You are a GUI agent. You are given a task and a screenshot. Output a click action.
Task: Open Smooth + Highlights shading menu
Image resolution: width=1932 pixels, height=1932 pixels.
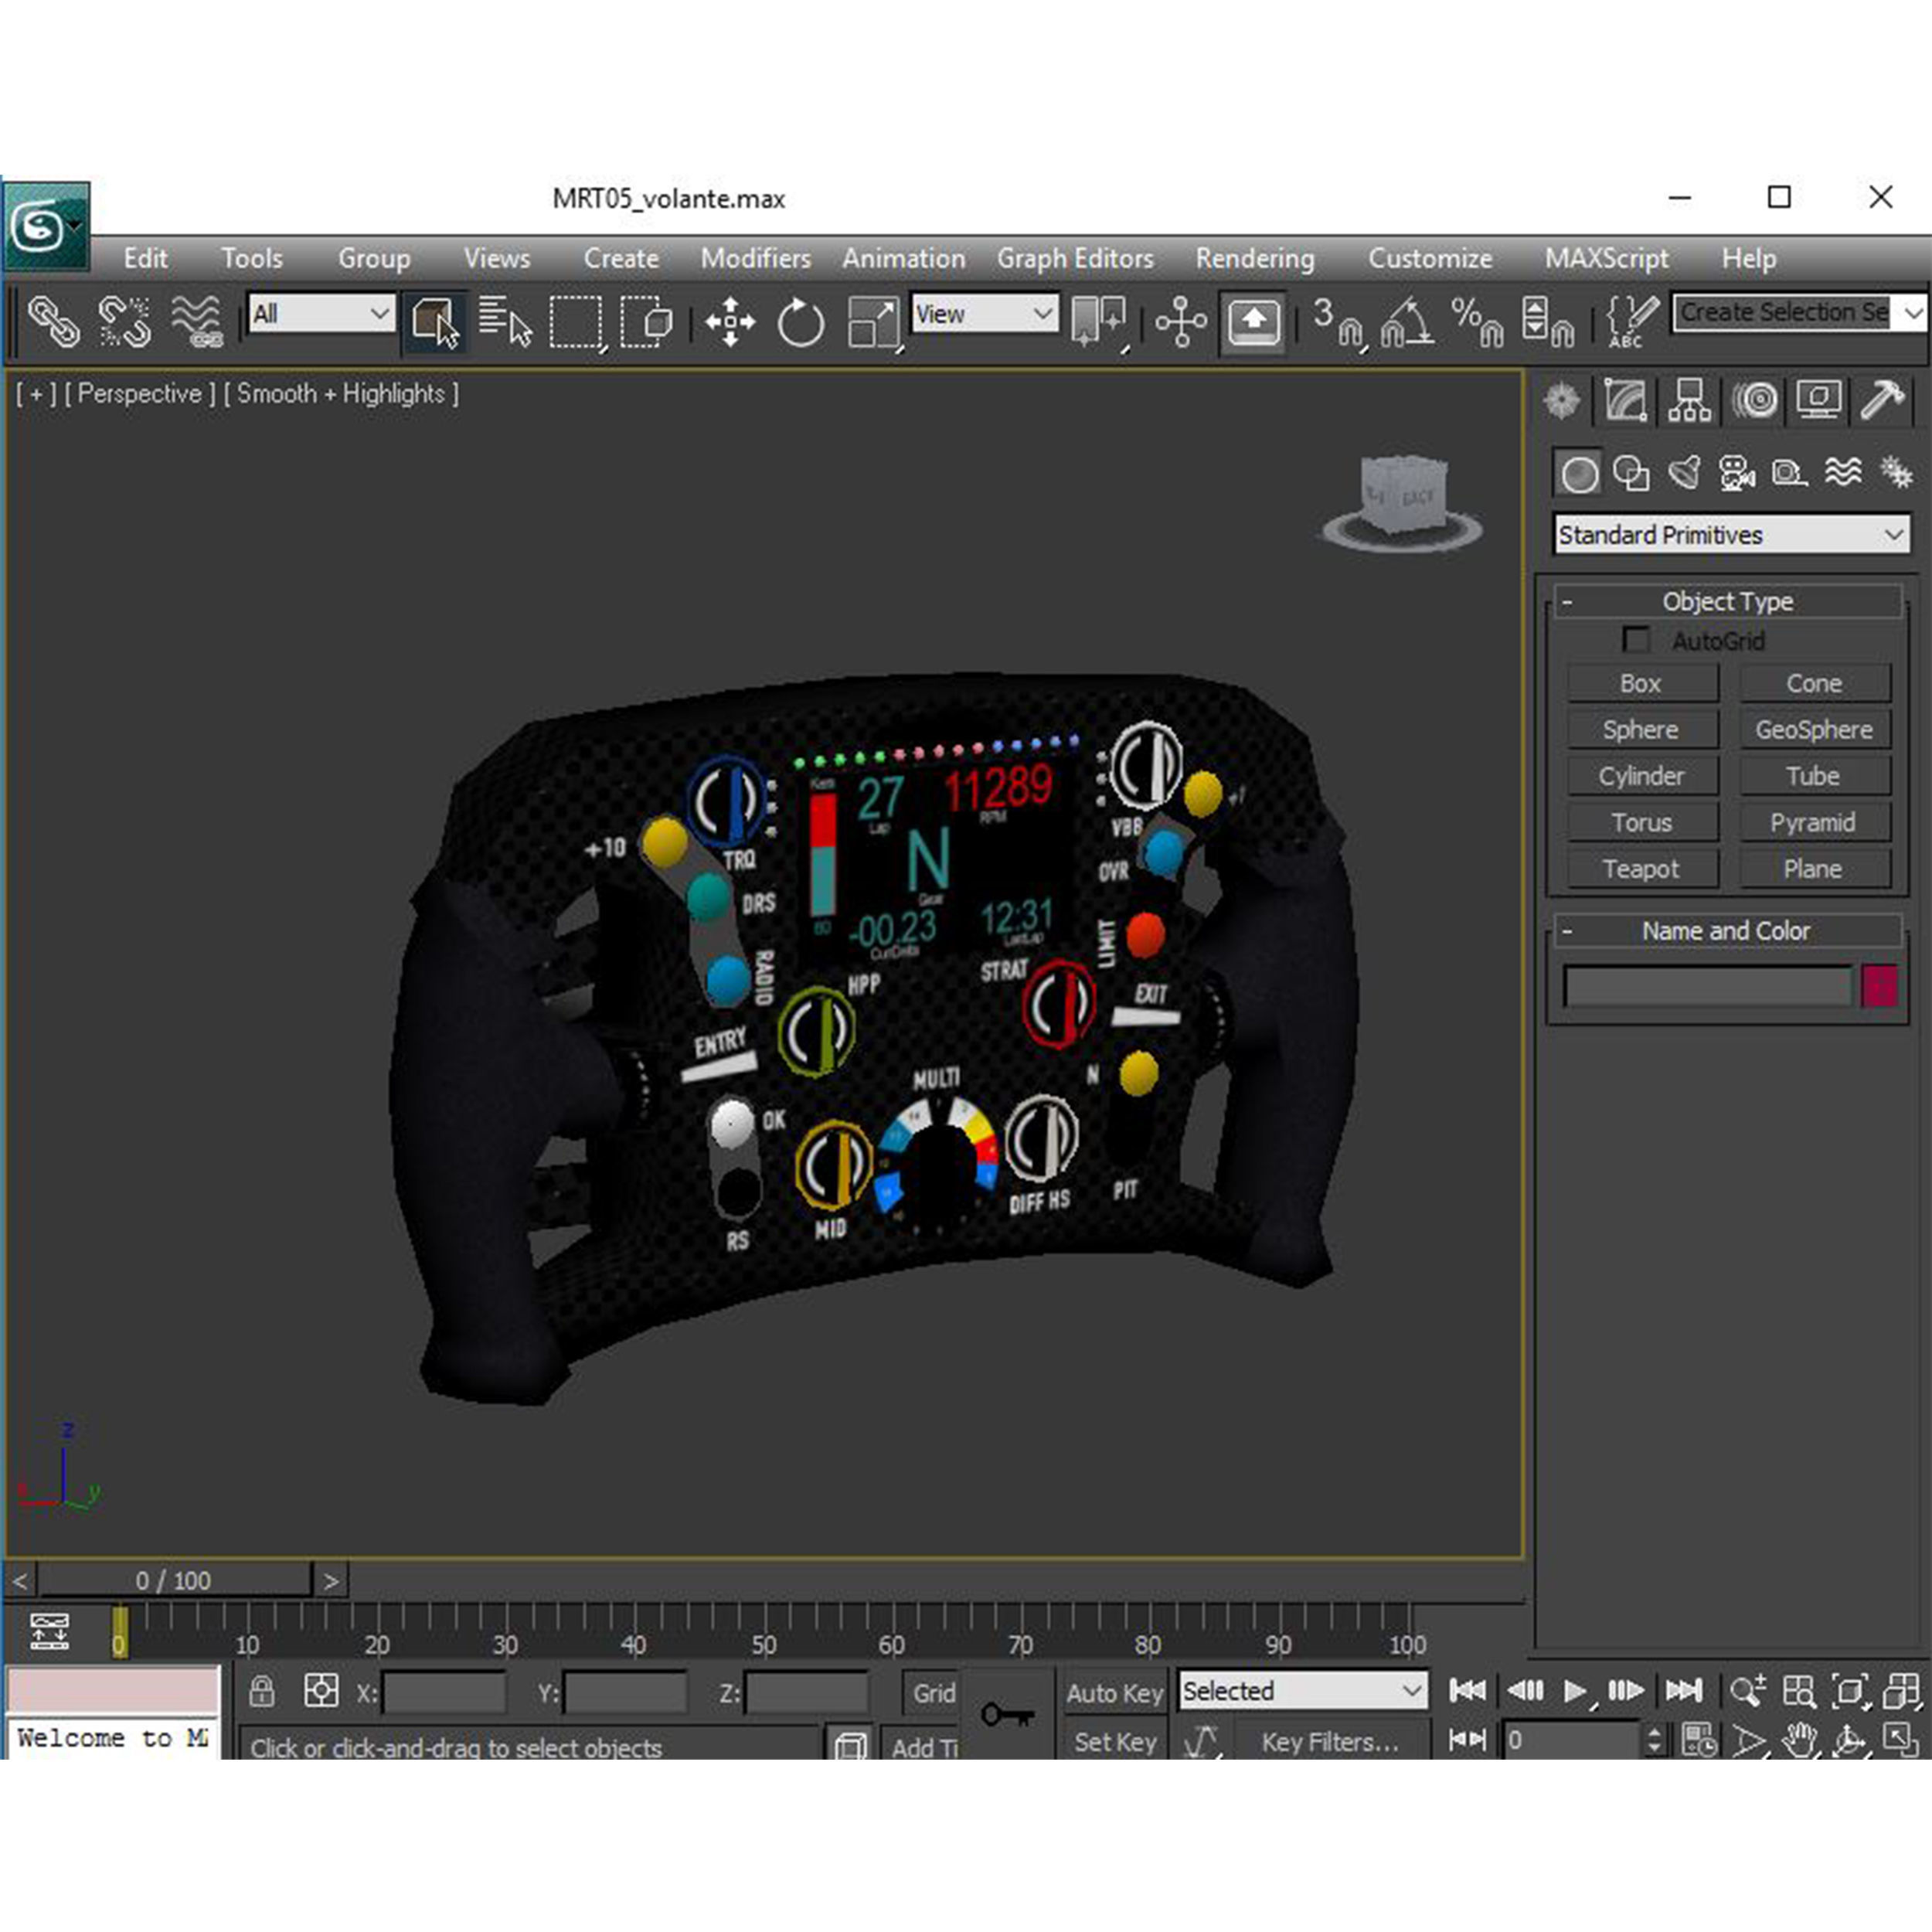(341, 394)
